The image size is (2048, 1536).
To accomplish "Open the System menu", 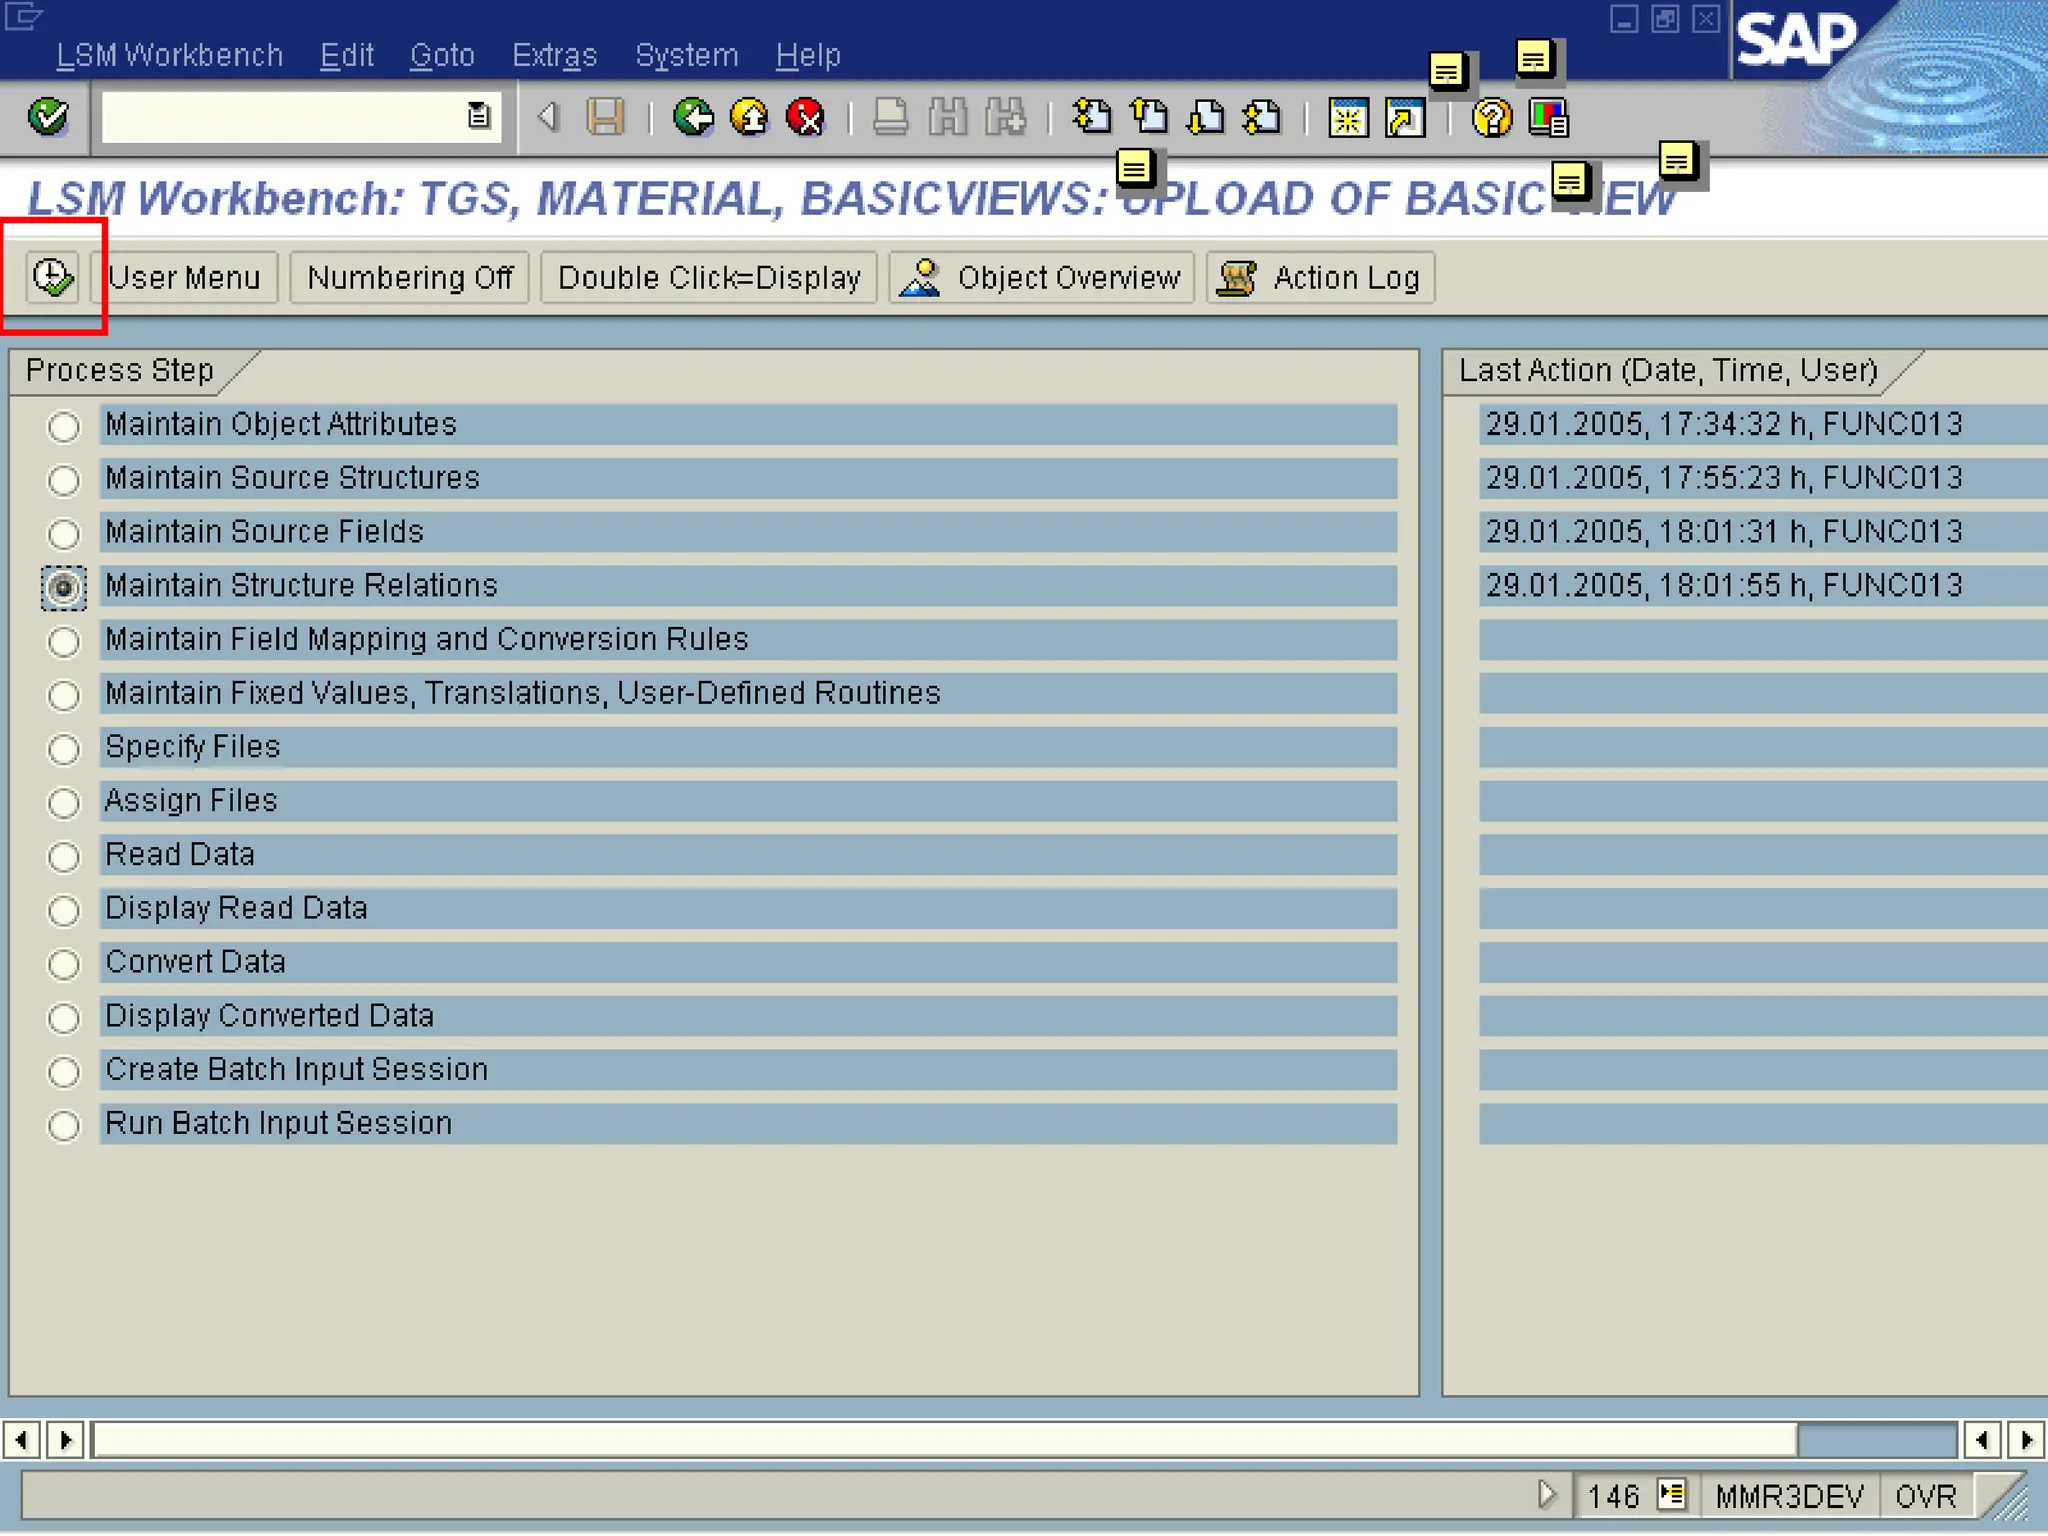I will pos(686,55).
